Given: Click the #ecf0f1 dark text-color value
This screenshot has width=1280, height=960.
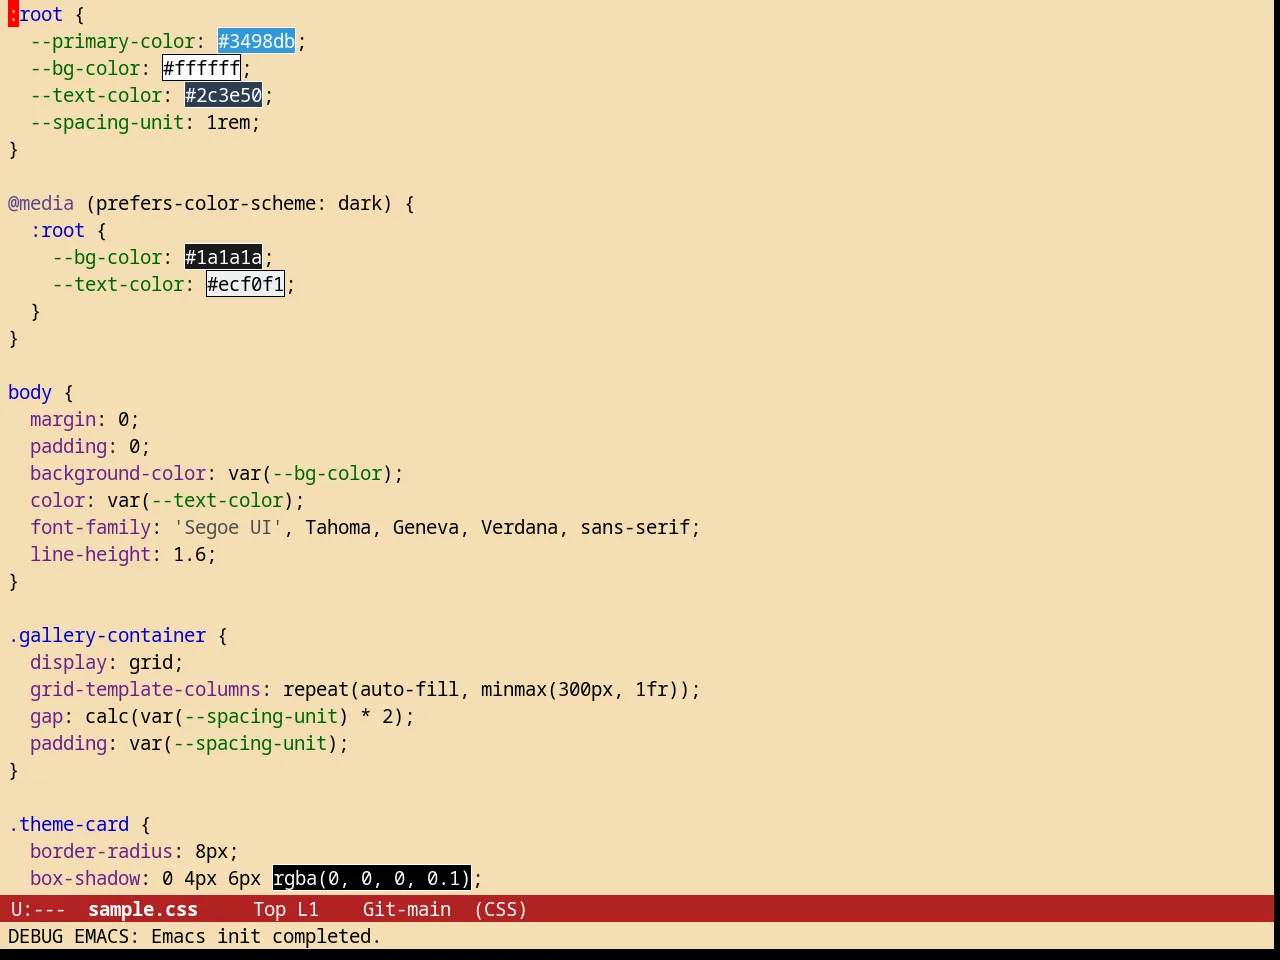Looking at the screenshot, I should point(245,284).
